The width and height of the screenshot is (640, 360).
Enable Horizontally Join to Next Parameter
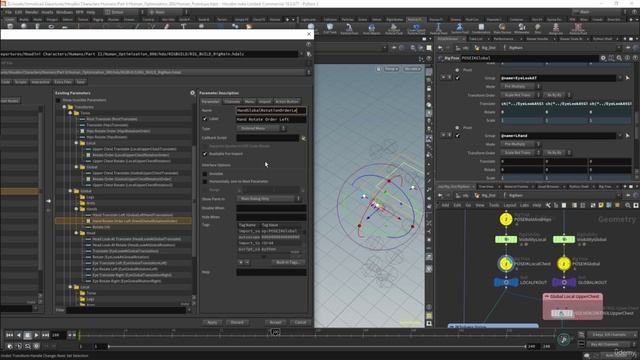click(205, 181)
